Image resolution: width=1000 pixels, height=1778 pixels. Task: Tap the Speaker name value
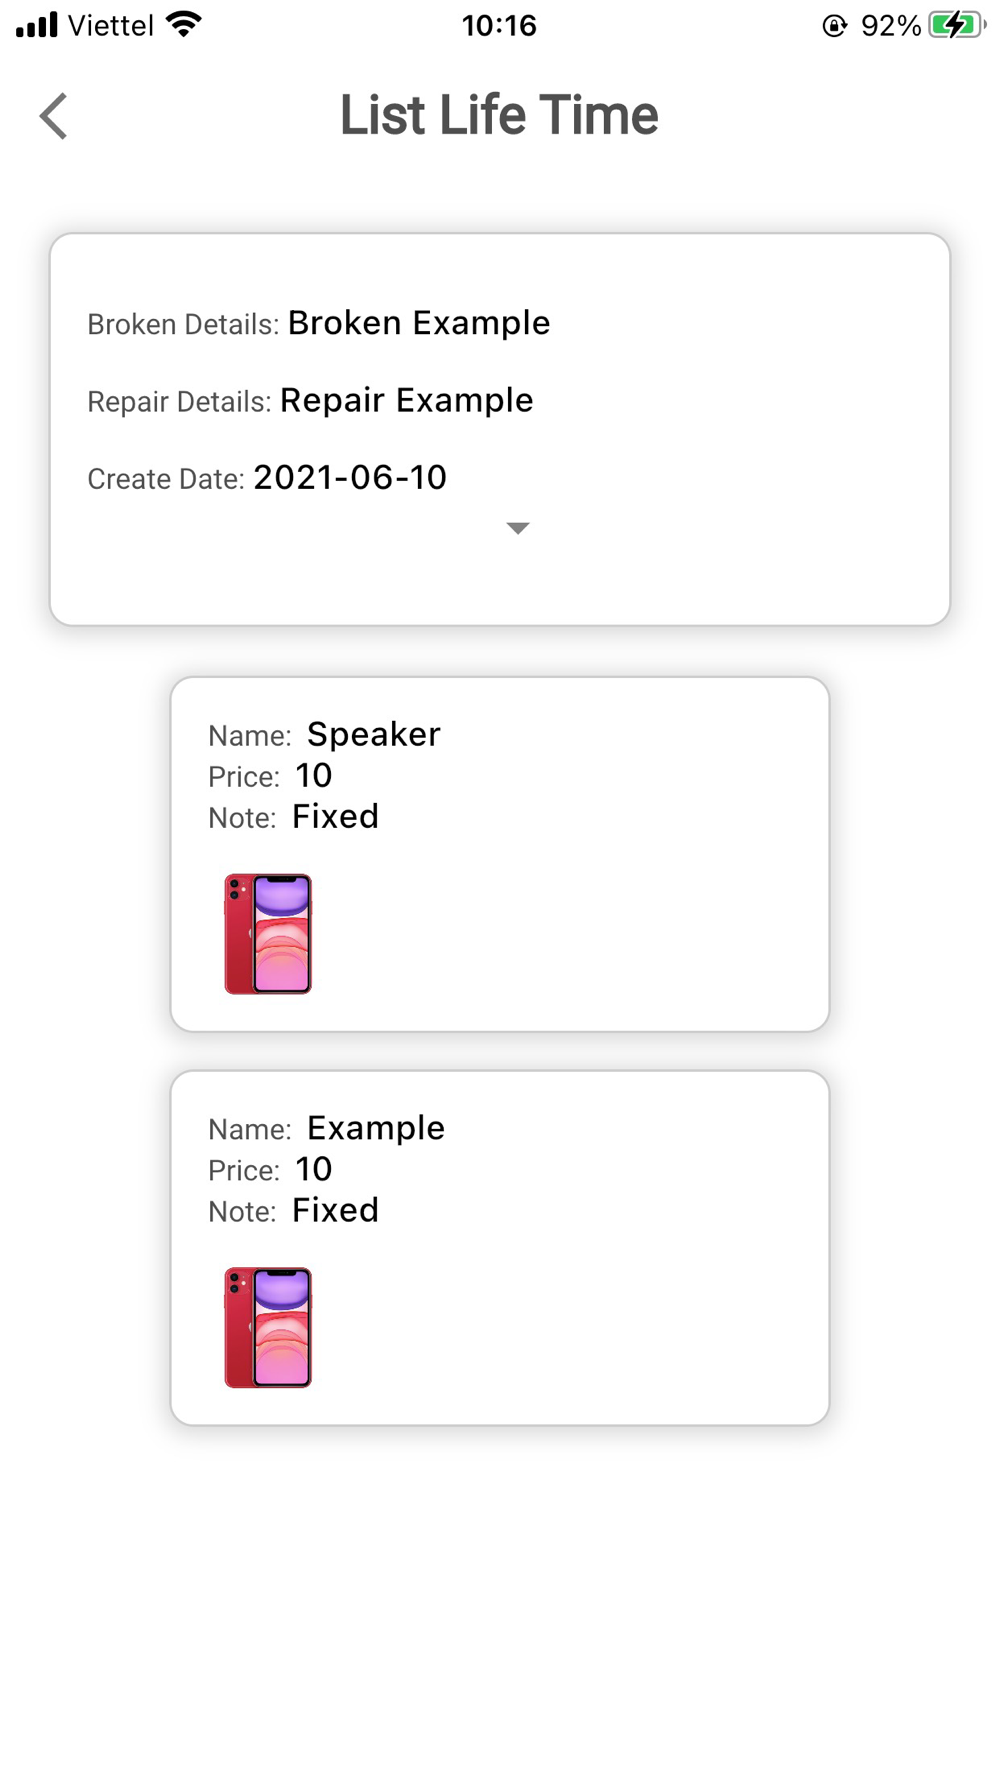[x=374, y=734]
